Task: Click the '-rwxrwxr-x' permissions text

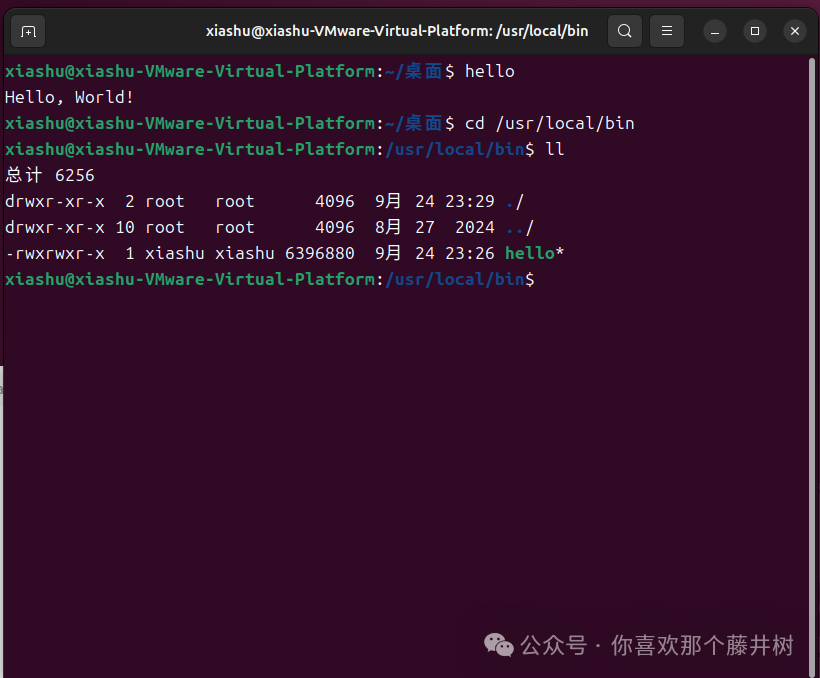Action: click(x=54, y=253)
